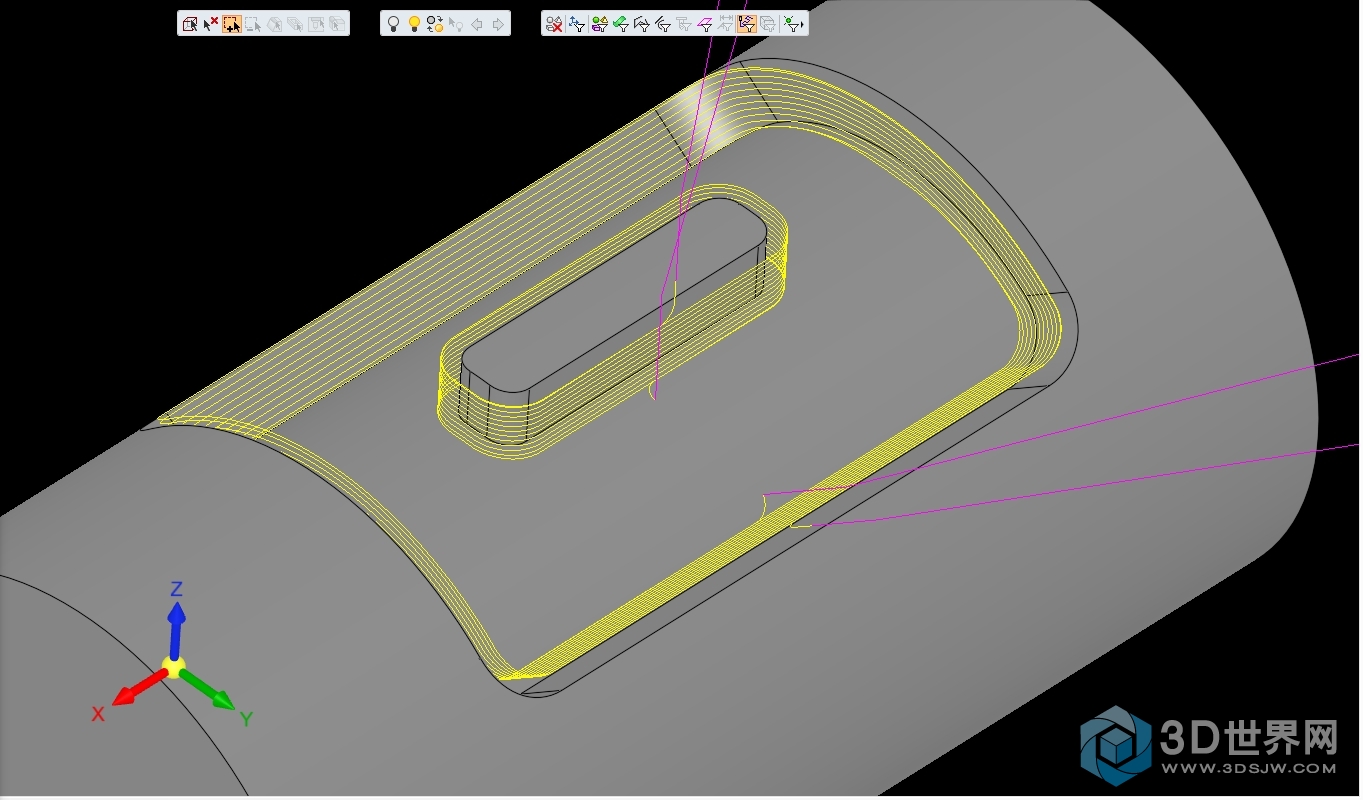Click the red X axis of the view triad
This screenshot has width=1363, height=800.
140,687
